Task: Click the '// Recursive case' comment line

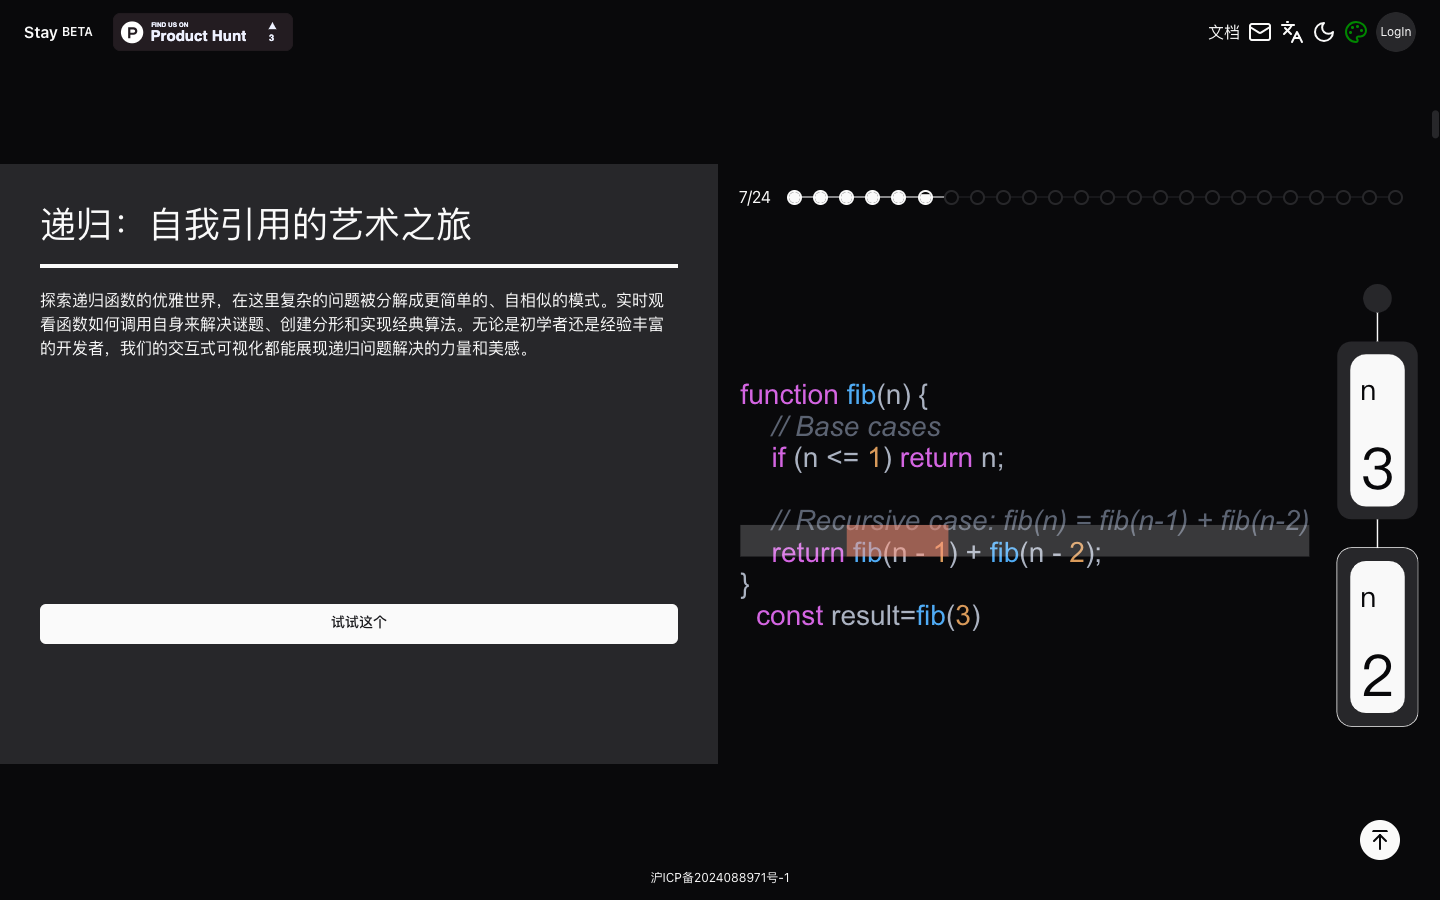Action: click(x=1040, y=520)
